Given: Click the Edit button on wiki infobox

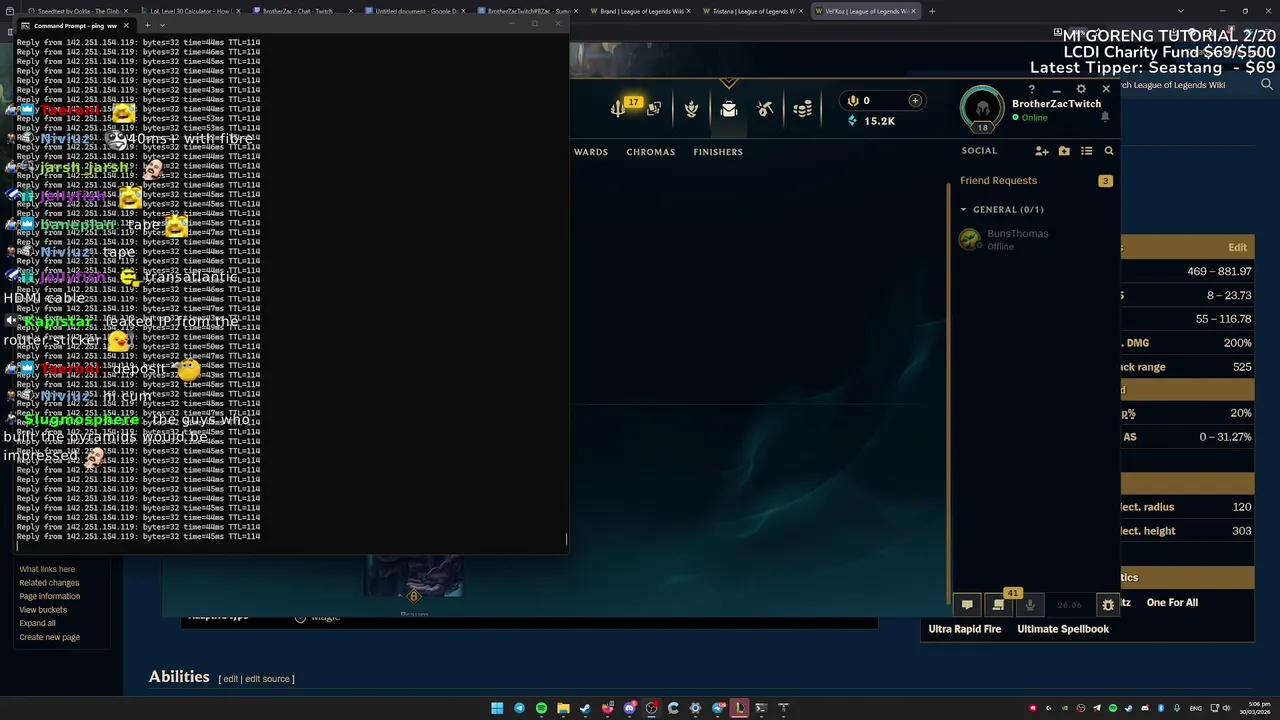Looking at the screenshot, I should (1237, 248).
